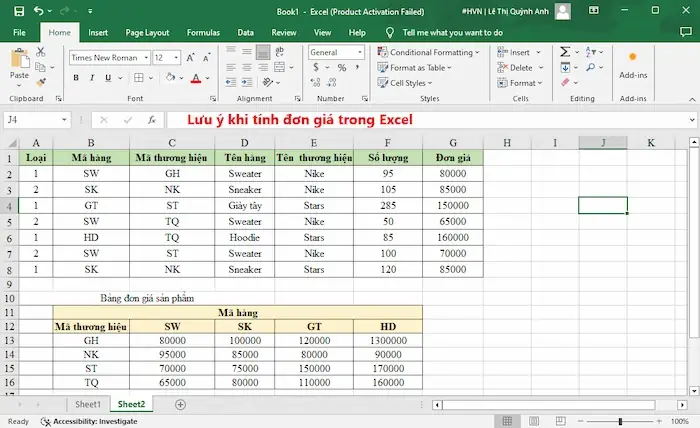
Task: Open the File menu
Action: coord(19,33)
